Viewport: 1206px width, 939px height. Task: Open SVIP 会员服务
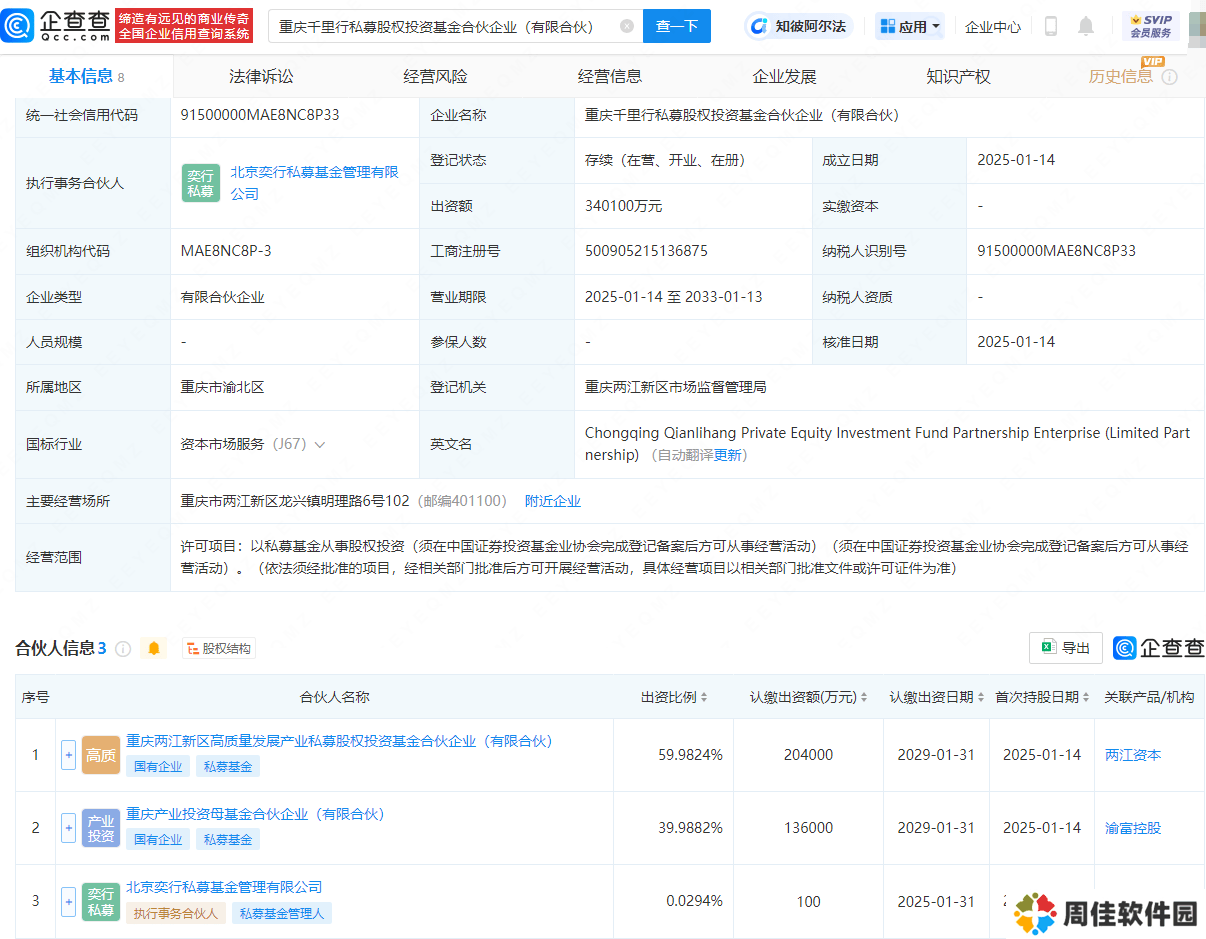(1150, 26)
